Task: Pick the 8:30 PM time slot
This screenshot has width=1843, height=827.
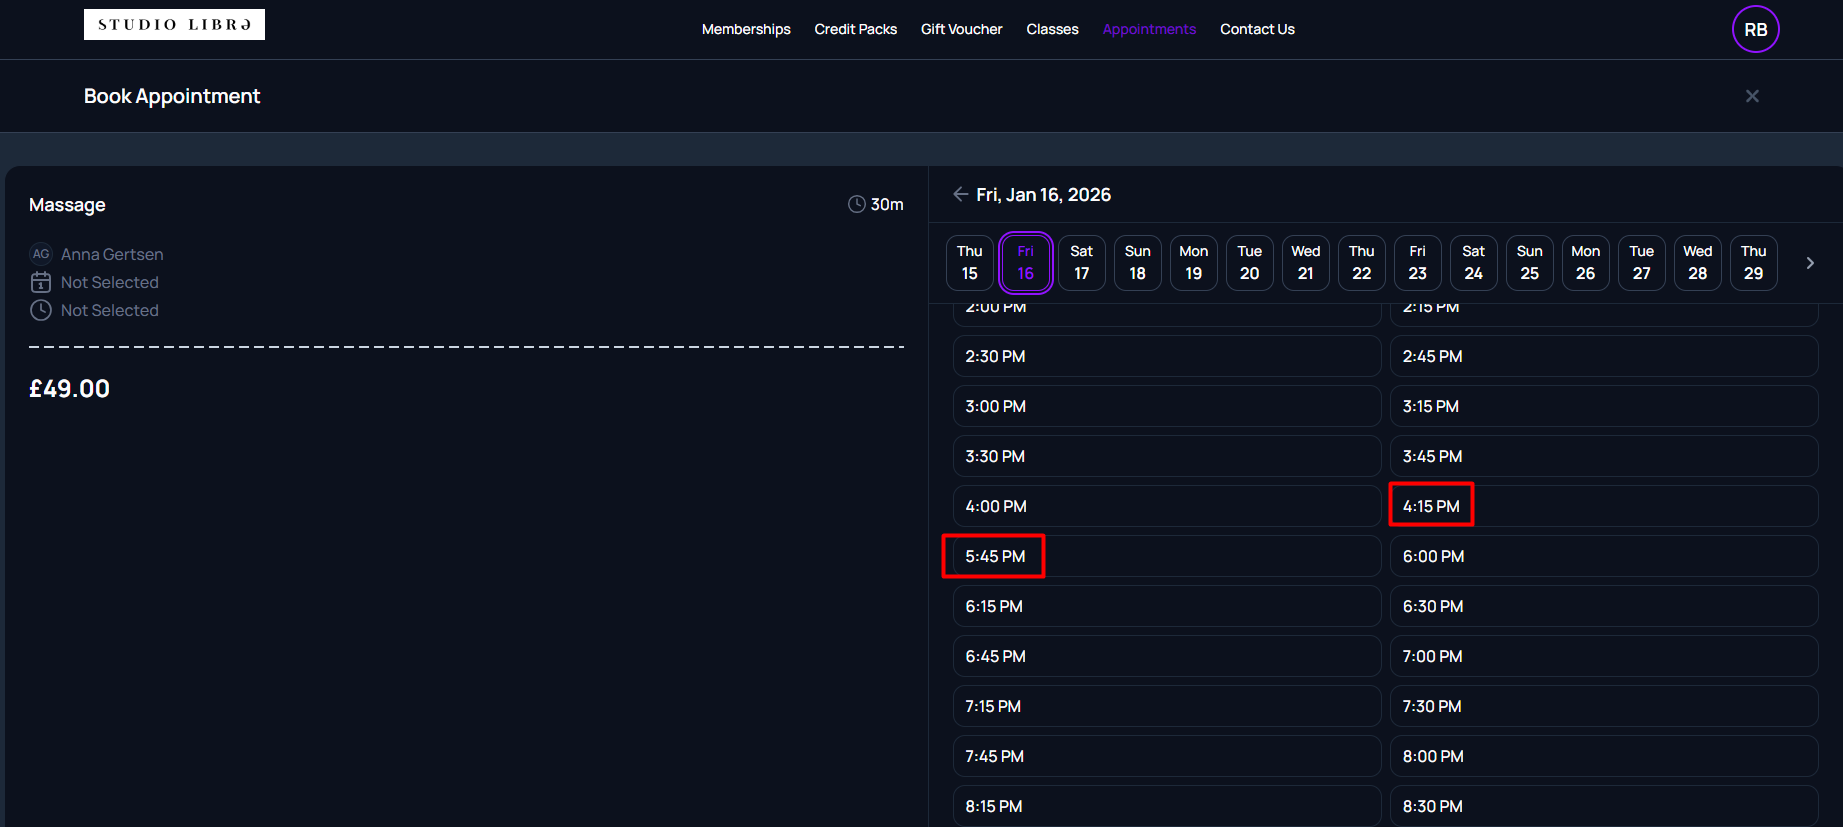Action: click(1604, 806)
